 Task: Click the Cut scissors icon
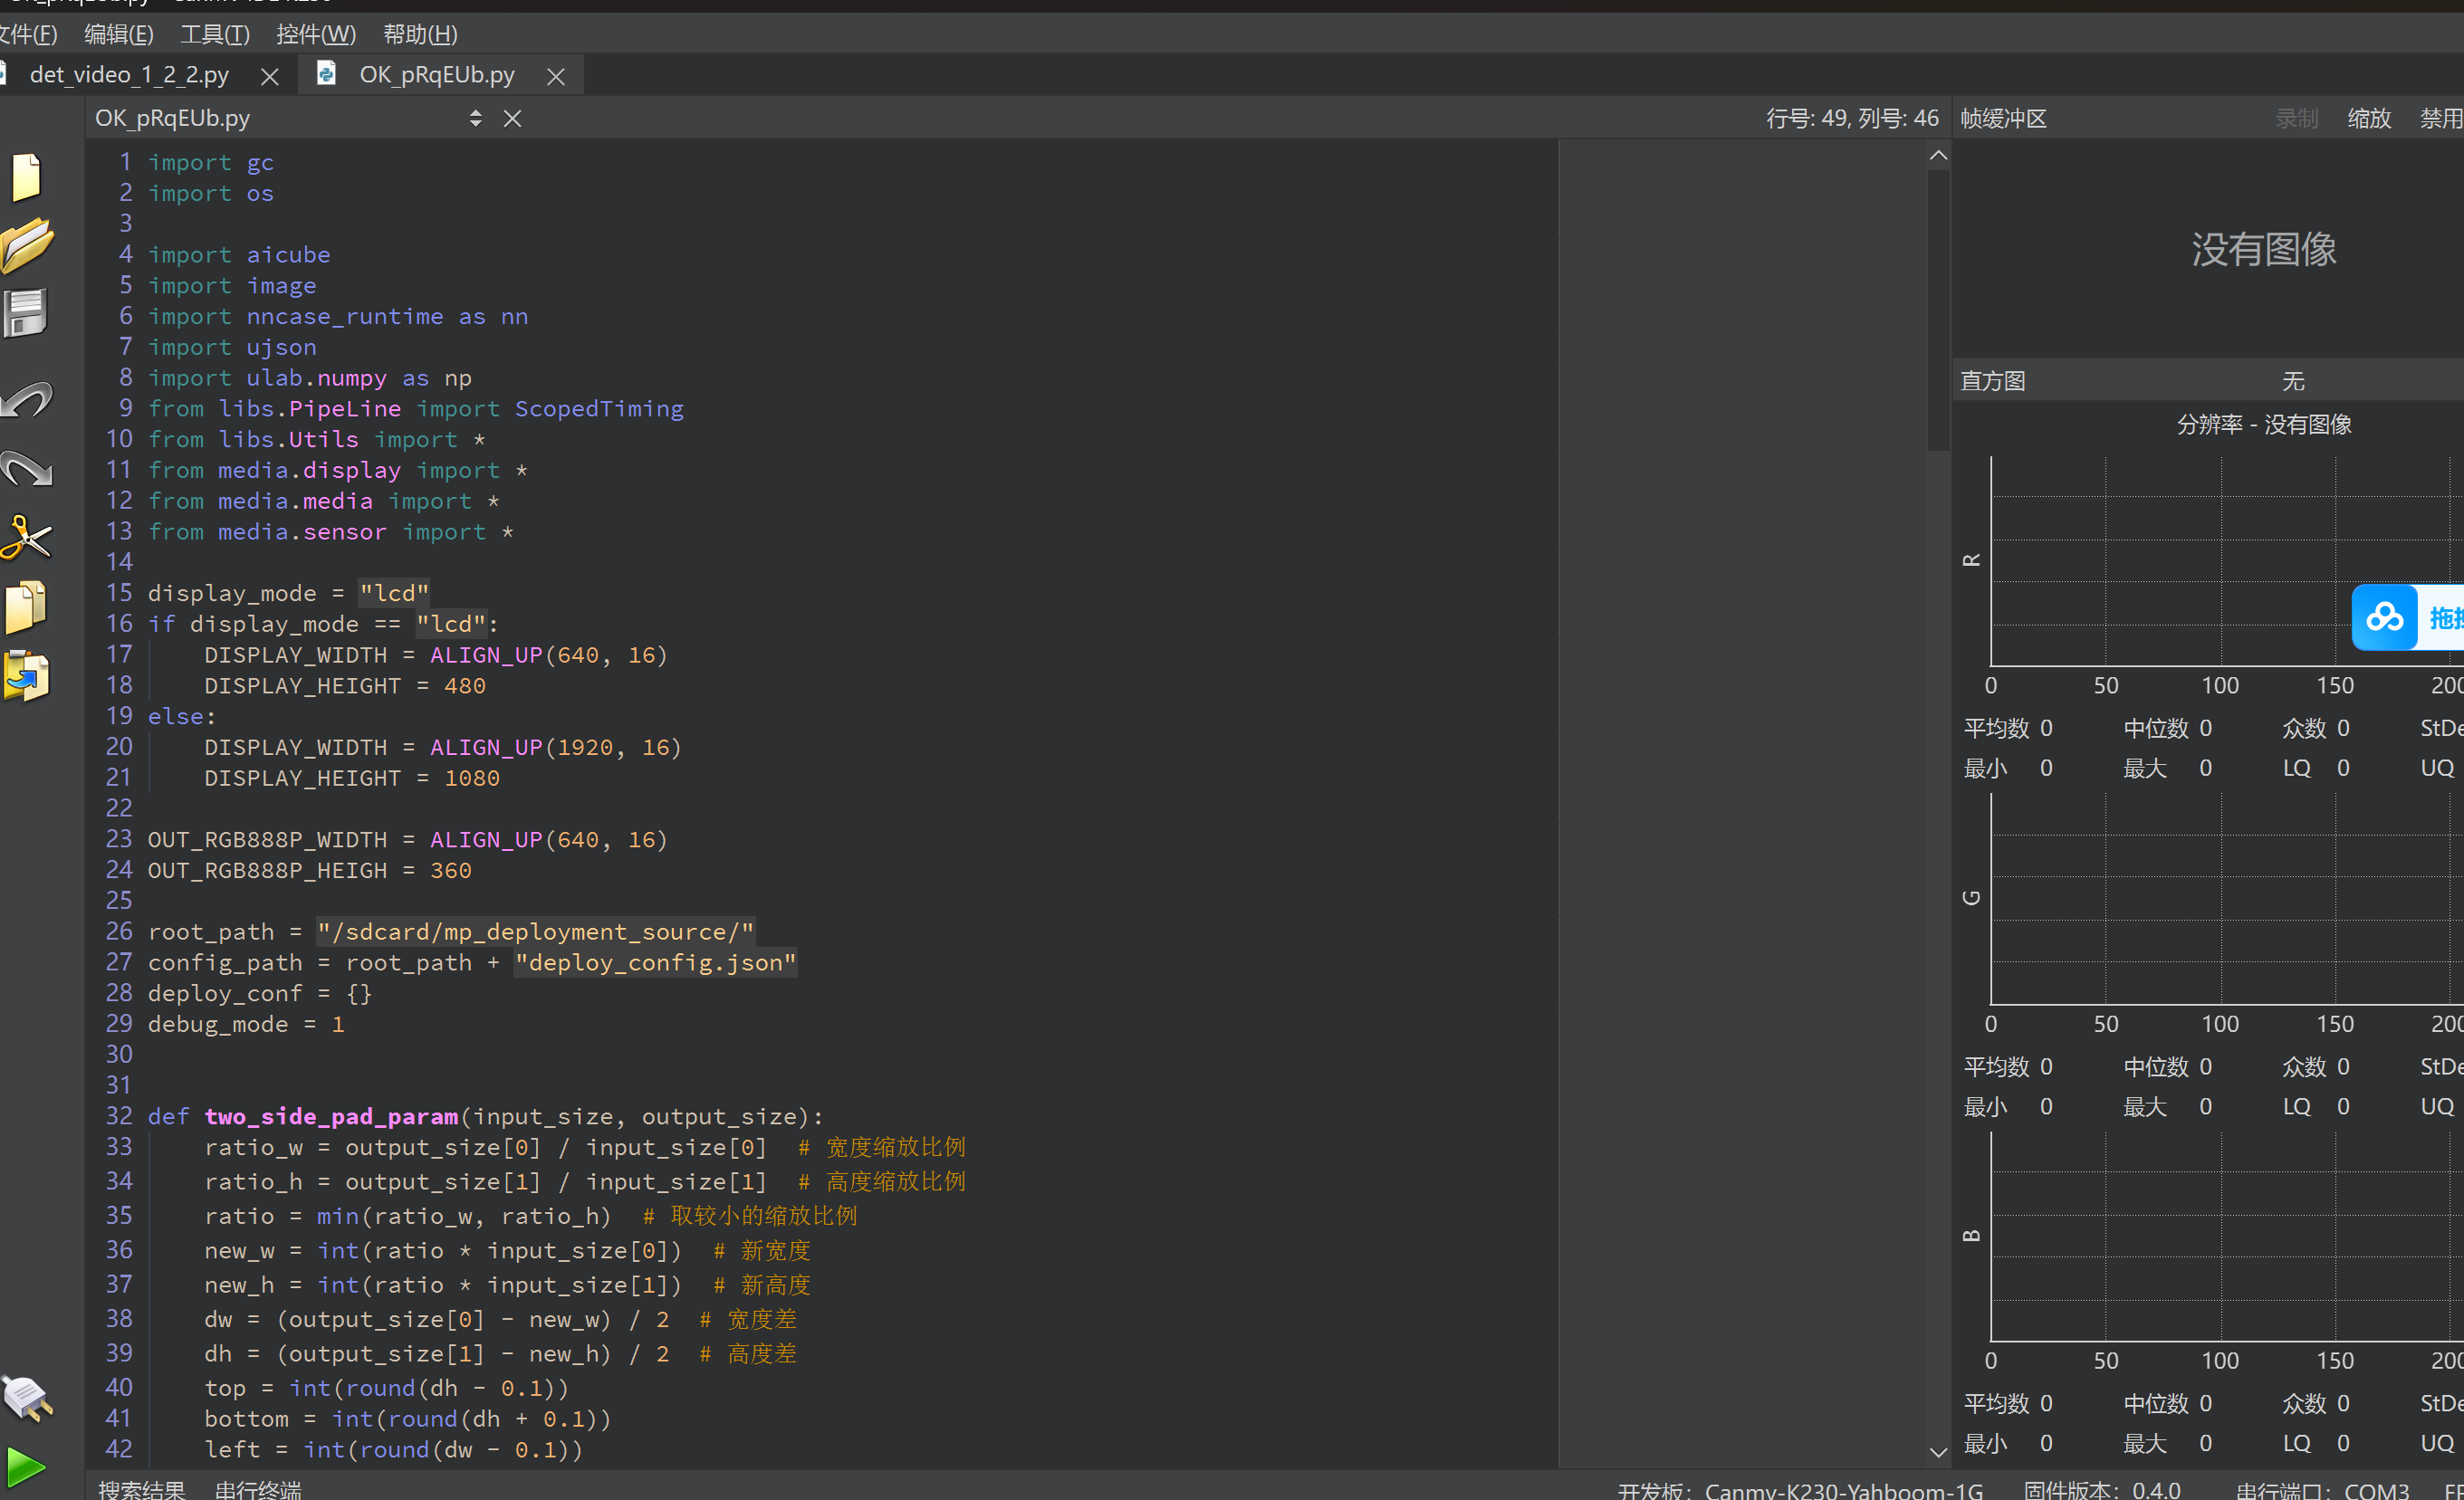26,538
